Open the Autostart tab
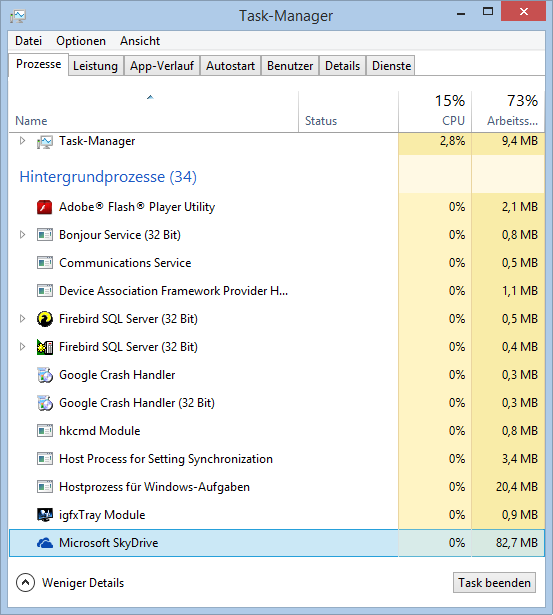The height and width of the screenshot is (615, 553). click(x=231, y=66)
